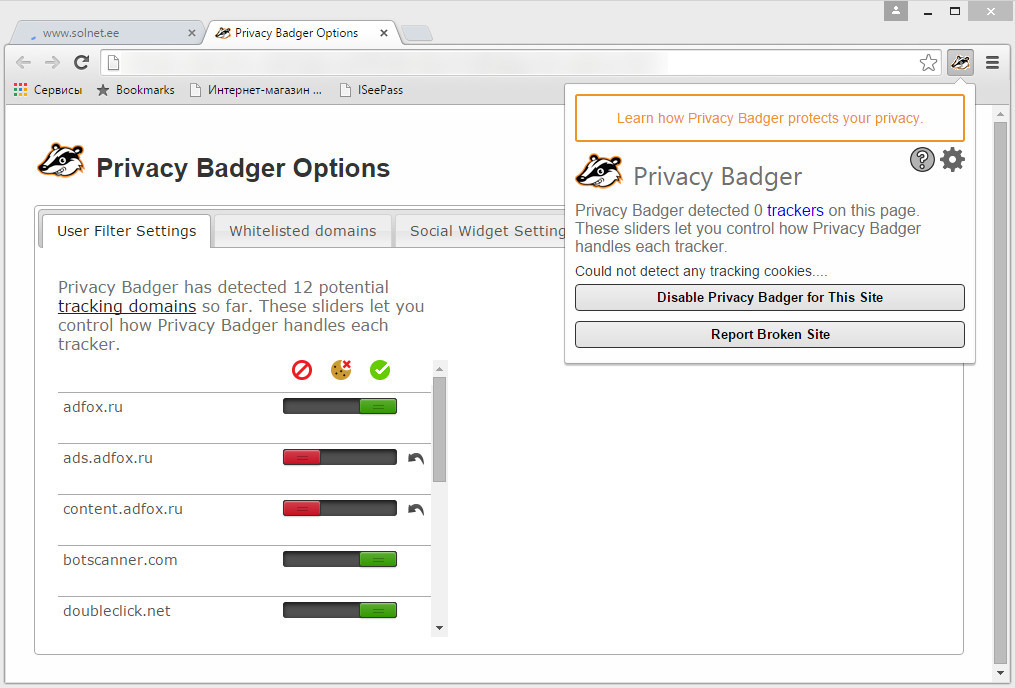Click the green allow column icon
Screen dimensions: 1015x688
(380, 370)
